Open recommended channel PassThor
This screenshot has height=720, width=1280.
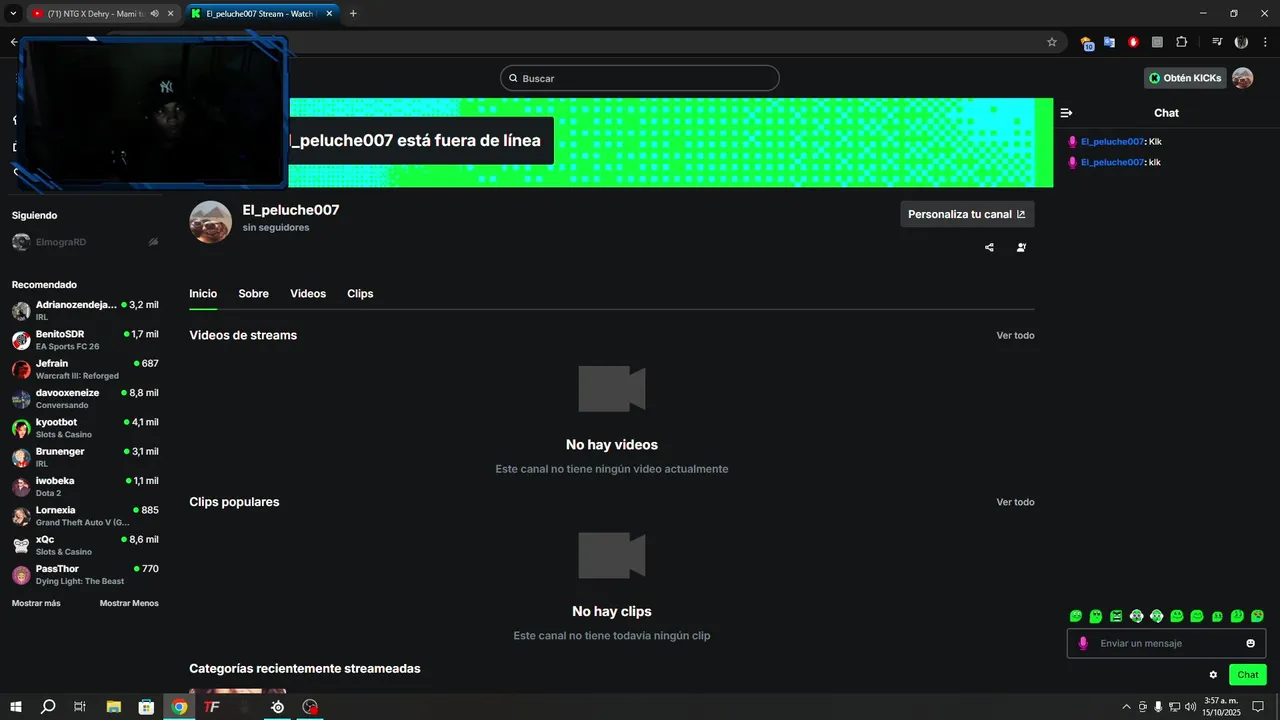pos(85,574)
